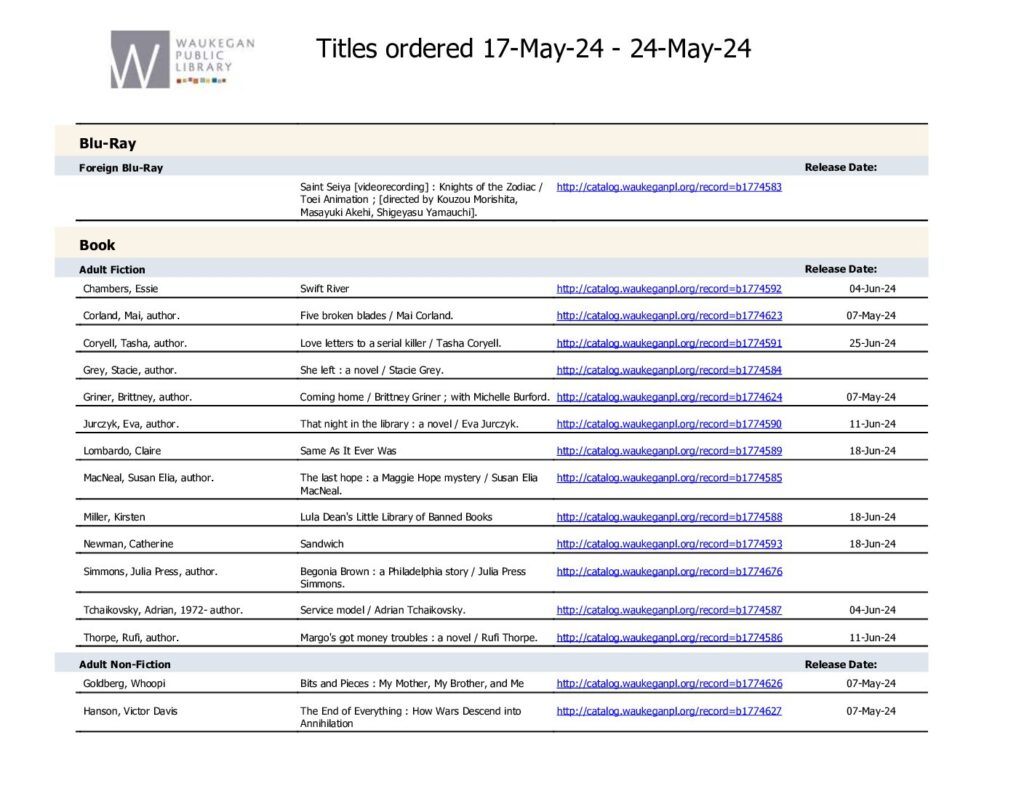The image size is (1024, 791).
Task: Select the Saint Seiya videorecording title text
Action: point(421,199)
